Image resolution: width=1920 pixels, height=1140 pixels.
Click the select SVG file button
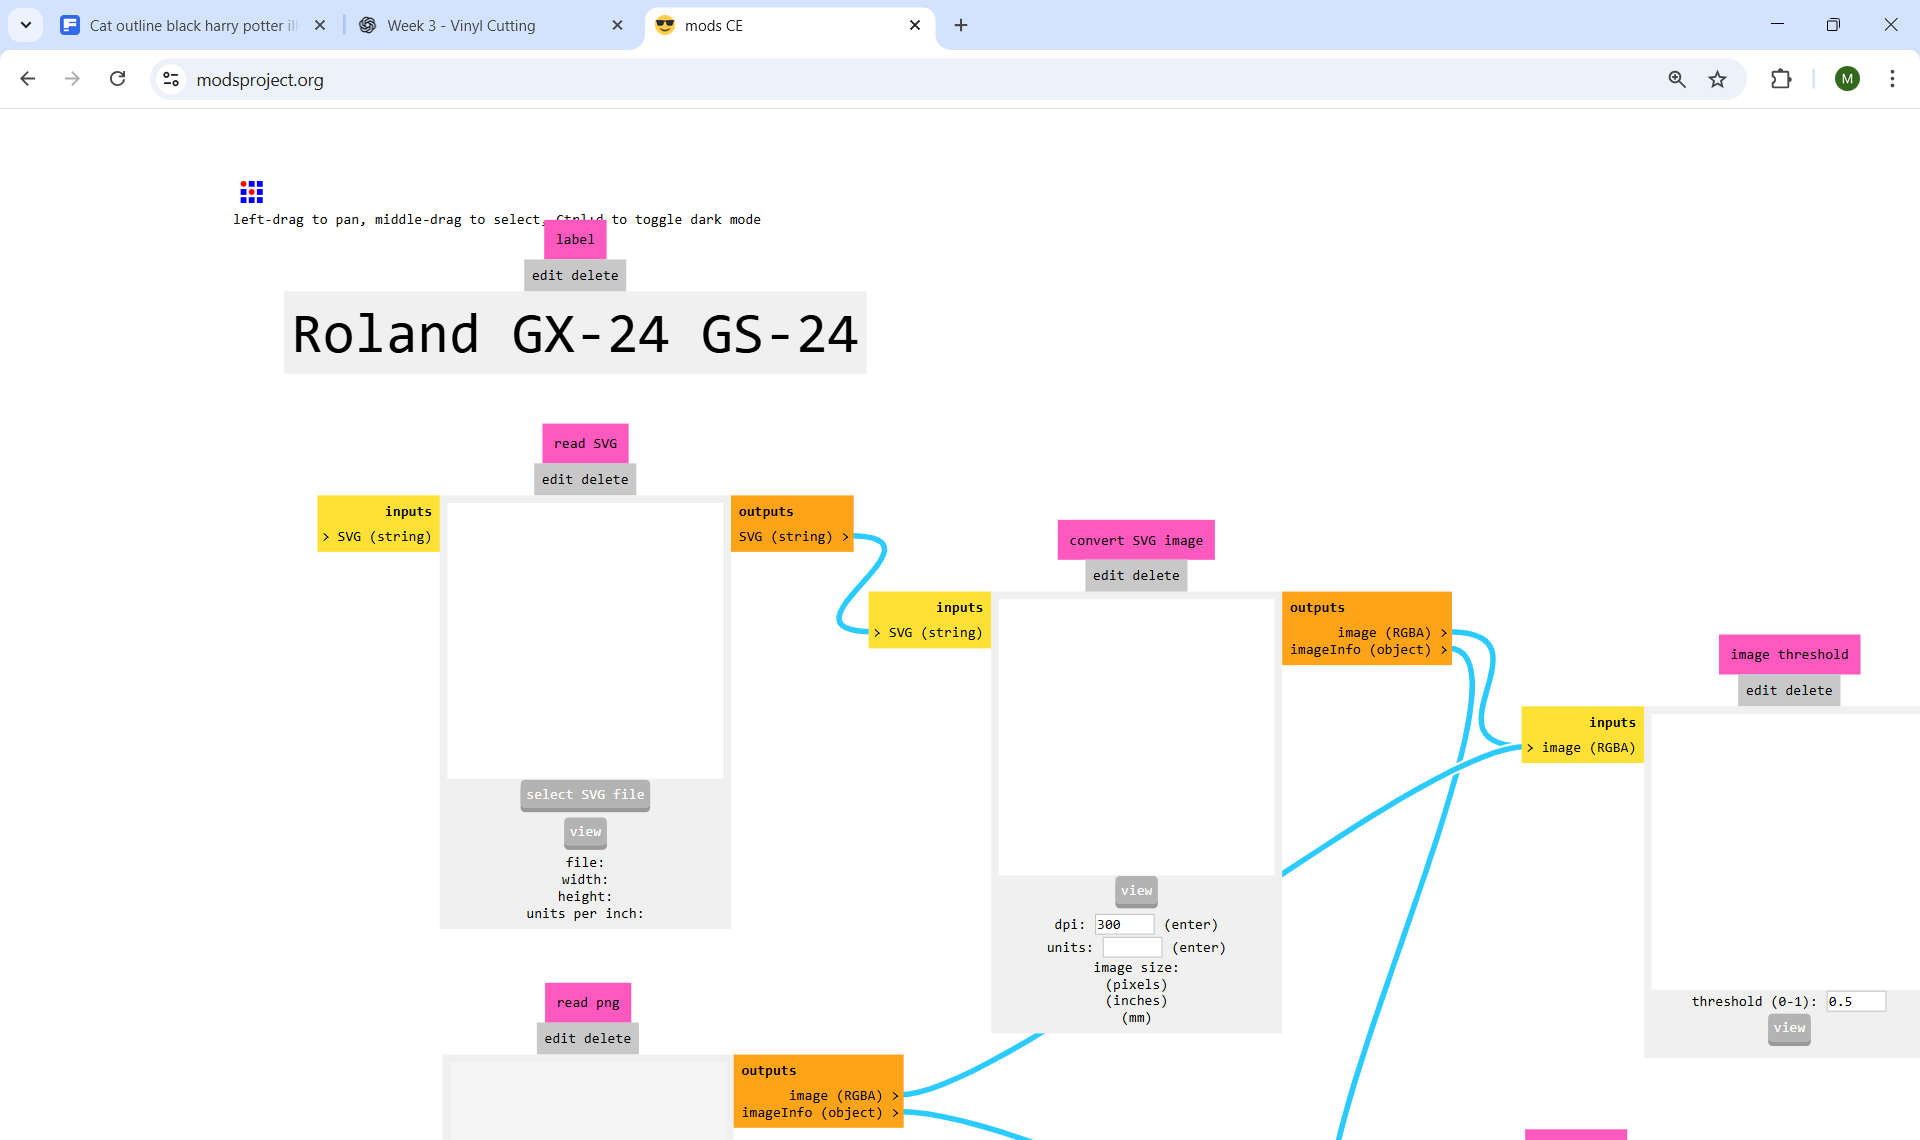tap(585, 795)
